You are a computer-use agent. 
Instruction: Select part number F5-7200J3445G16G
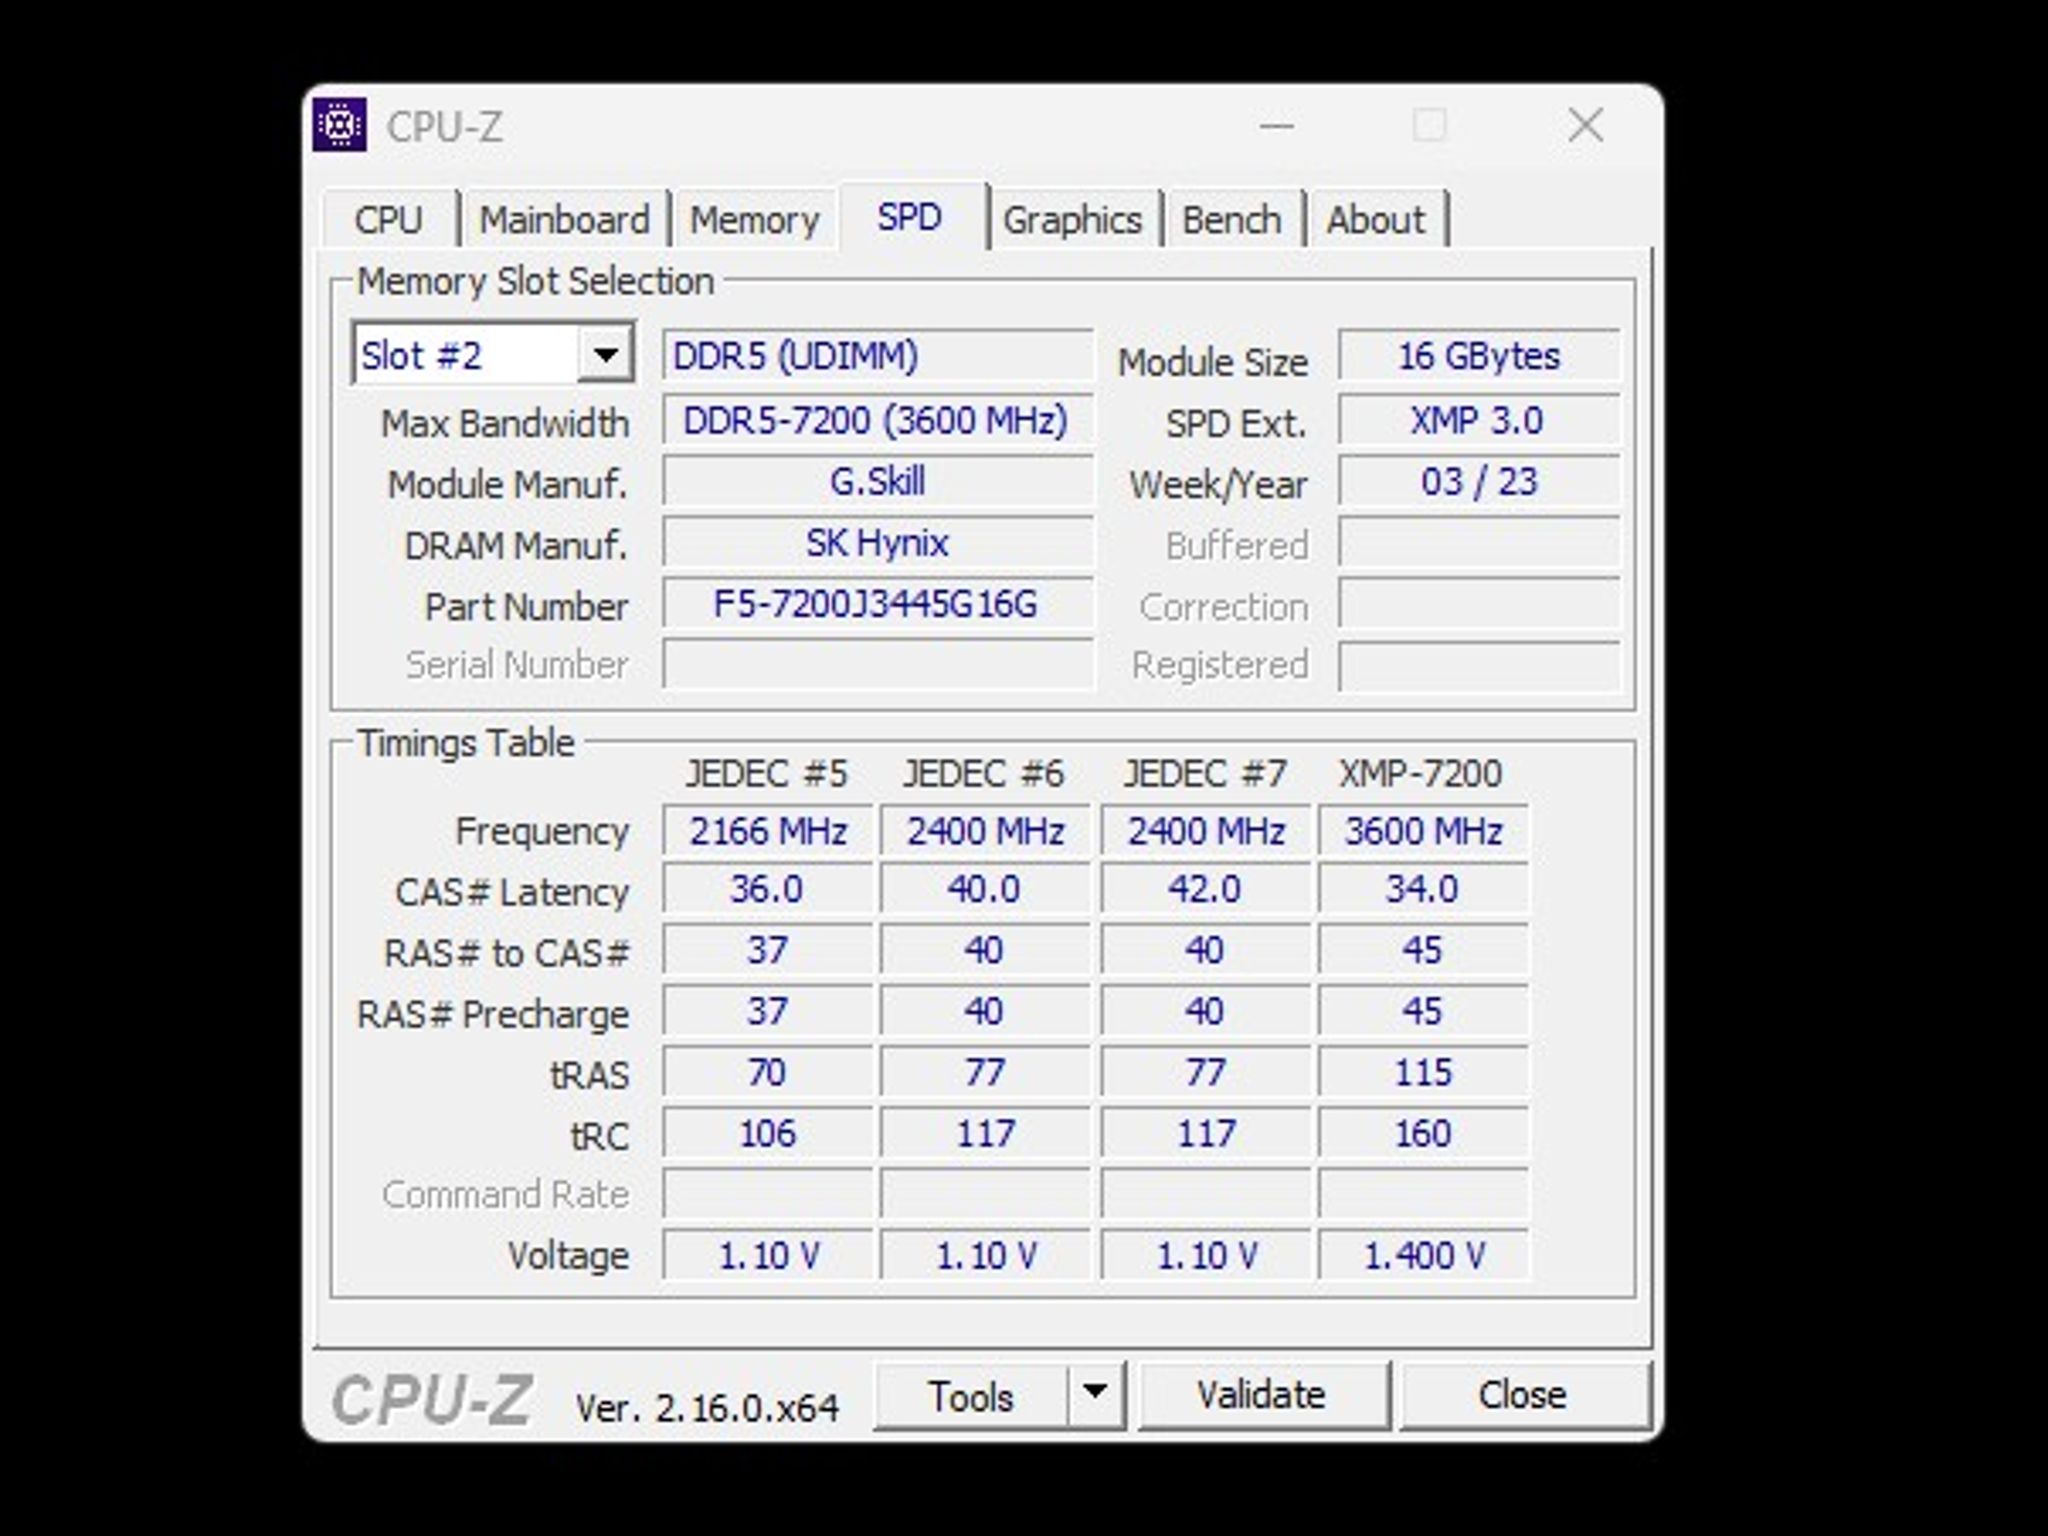[x=877, y=604]
